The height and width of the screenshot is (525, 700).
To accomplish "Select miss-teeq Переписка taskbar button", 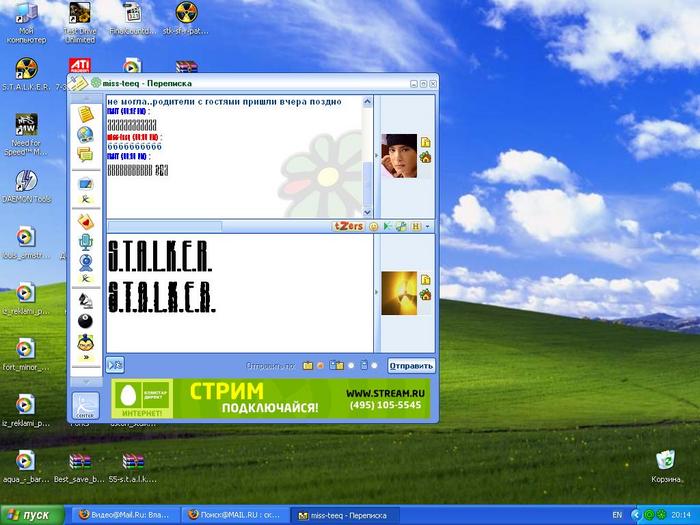I will point(345,515).
